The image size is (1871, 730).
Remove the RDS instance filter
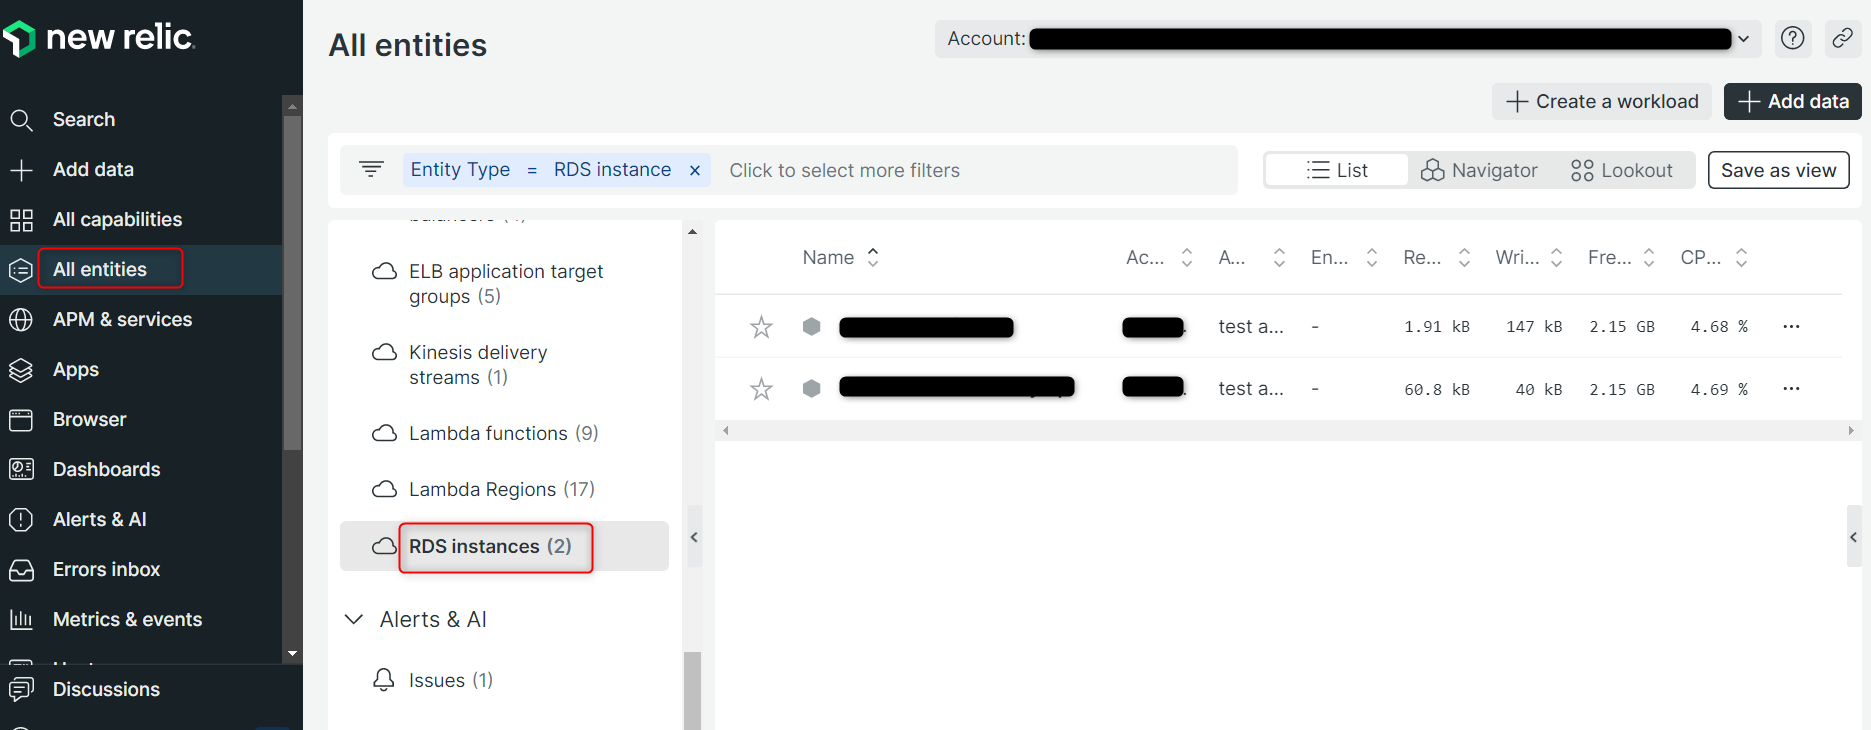[x=695, y=171]
